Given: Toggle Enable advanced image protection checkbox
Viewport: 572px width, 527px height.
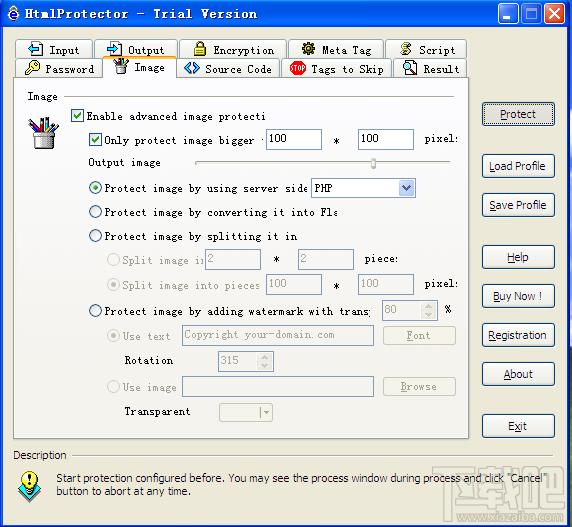Looking at the screenshot, I should [77, 116].
